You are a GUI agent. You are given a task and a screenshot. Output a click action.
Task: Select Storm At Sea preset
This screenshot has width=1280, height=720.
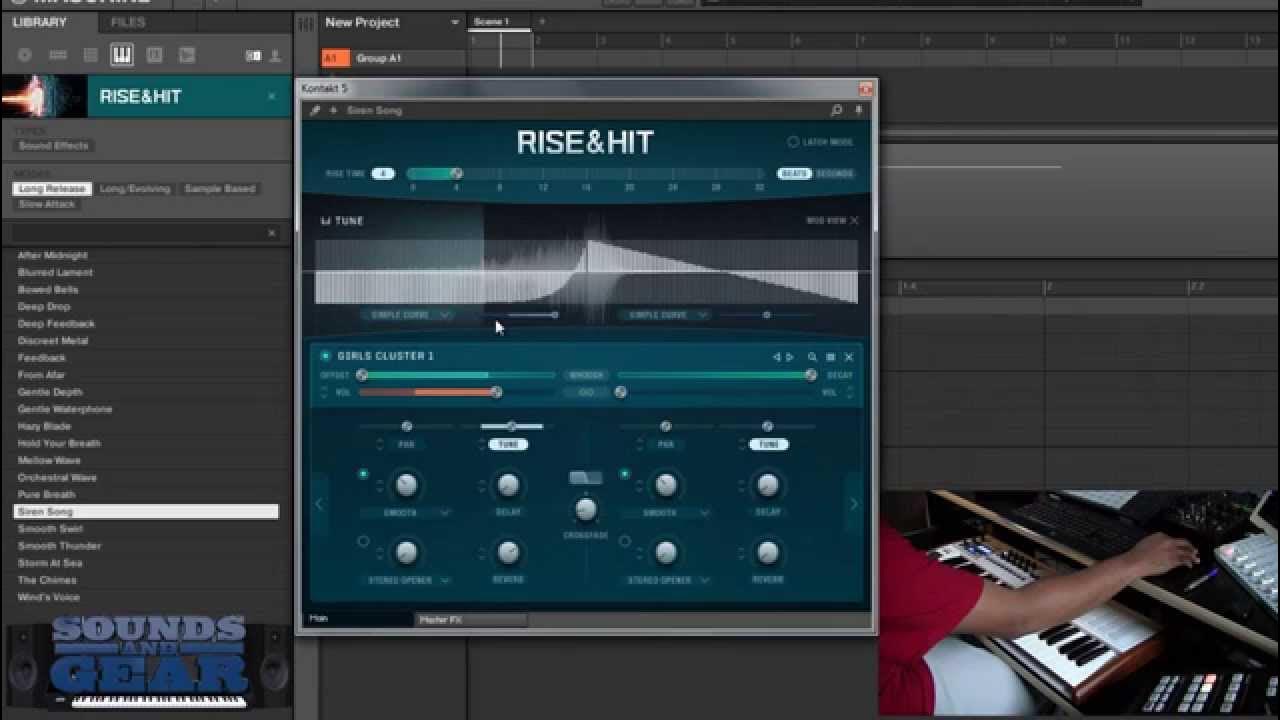50,563
